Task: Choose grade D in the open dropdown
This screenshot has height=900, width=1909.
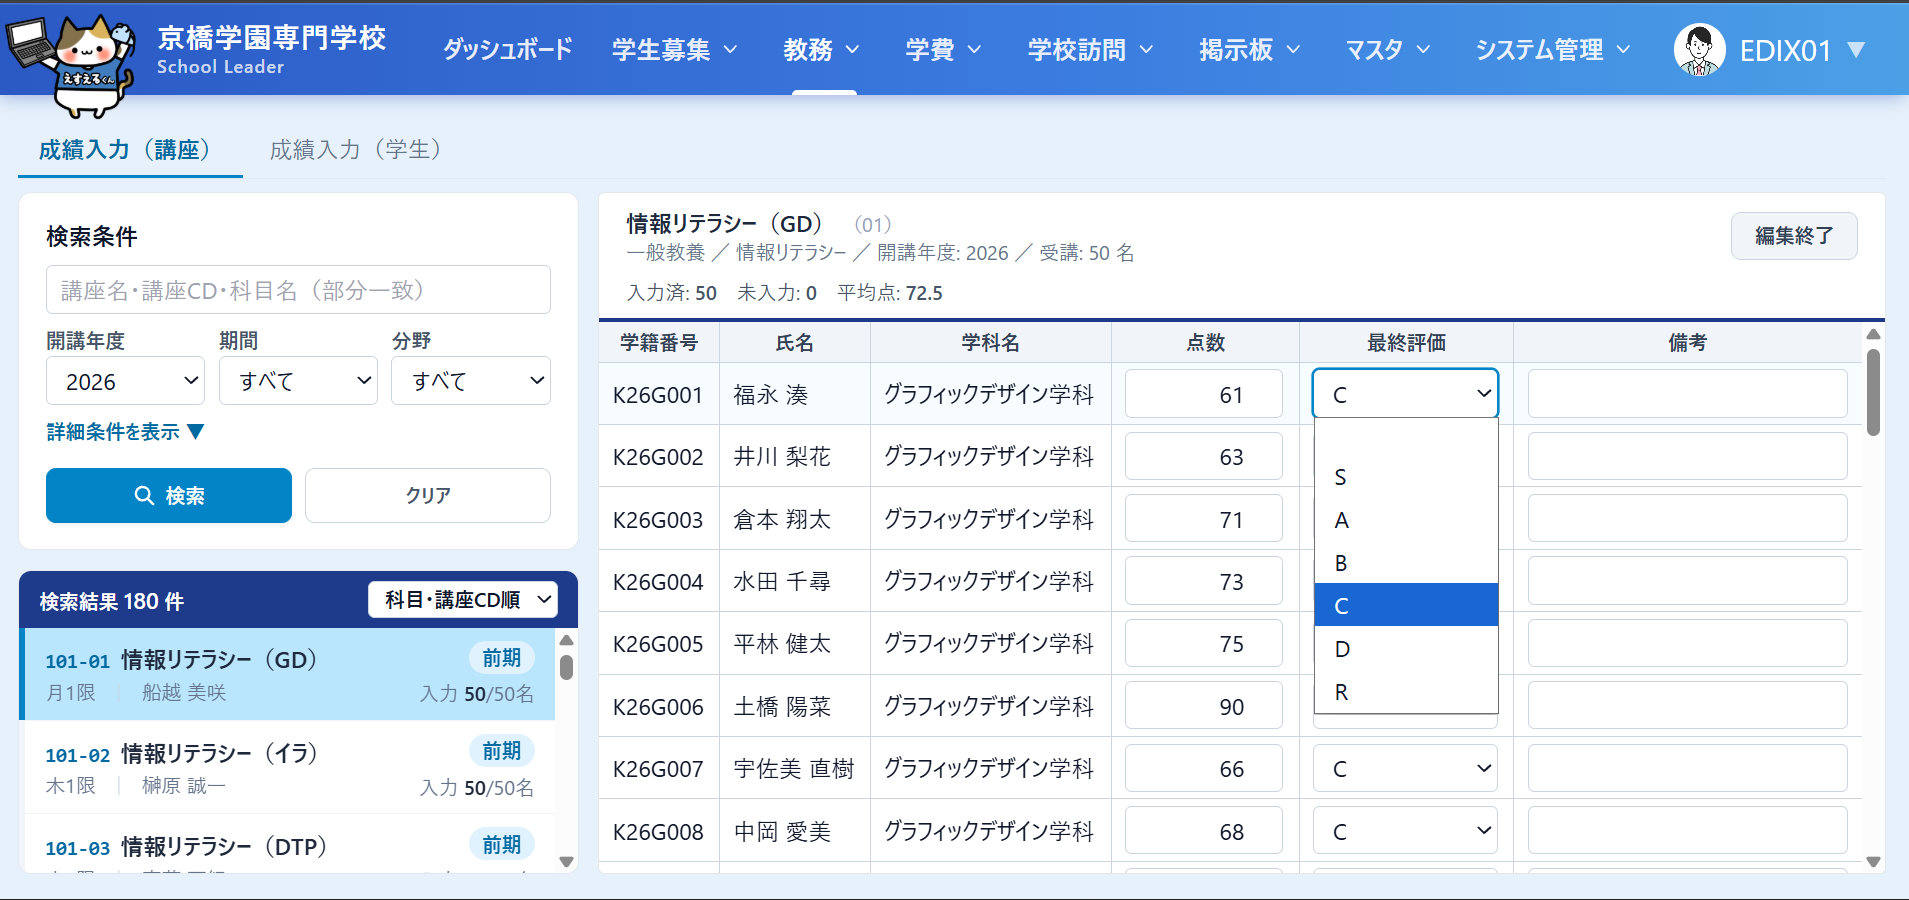Action: click(1406, 649)
